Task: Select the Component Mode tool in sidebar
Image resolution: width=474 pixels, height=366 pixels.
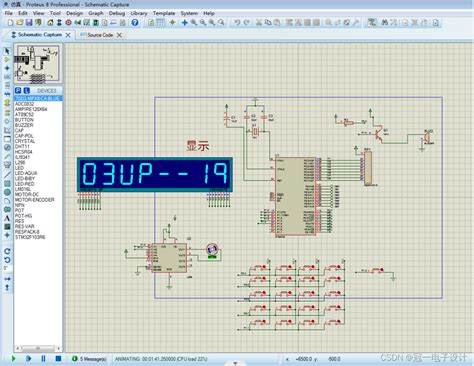Action: pyautogui.click(x=7, y=60)
